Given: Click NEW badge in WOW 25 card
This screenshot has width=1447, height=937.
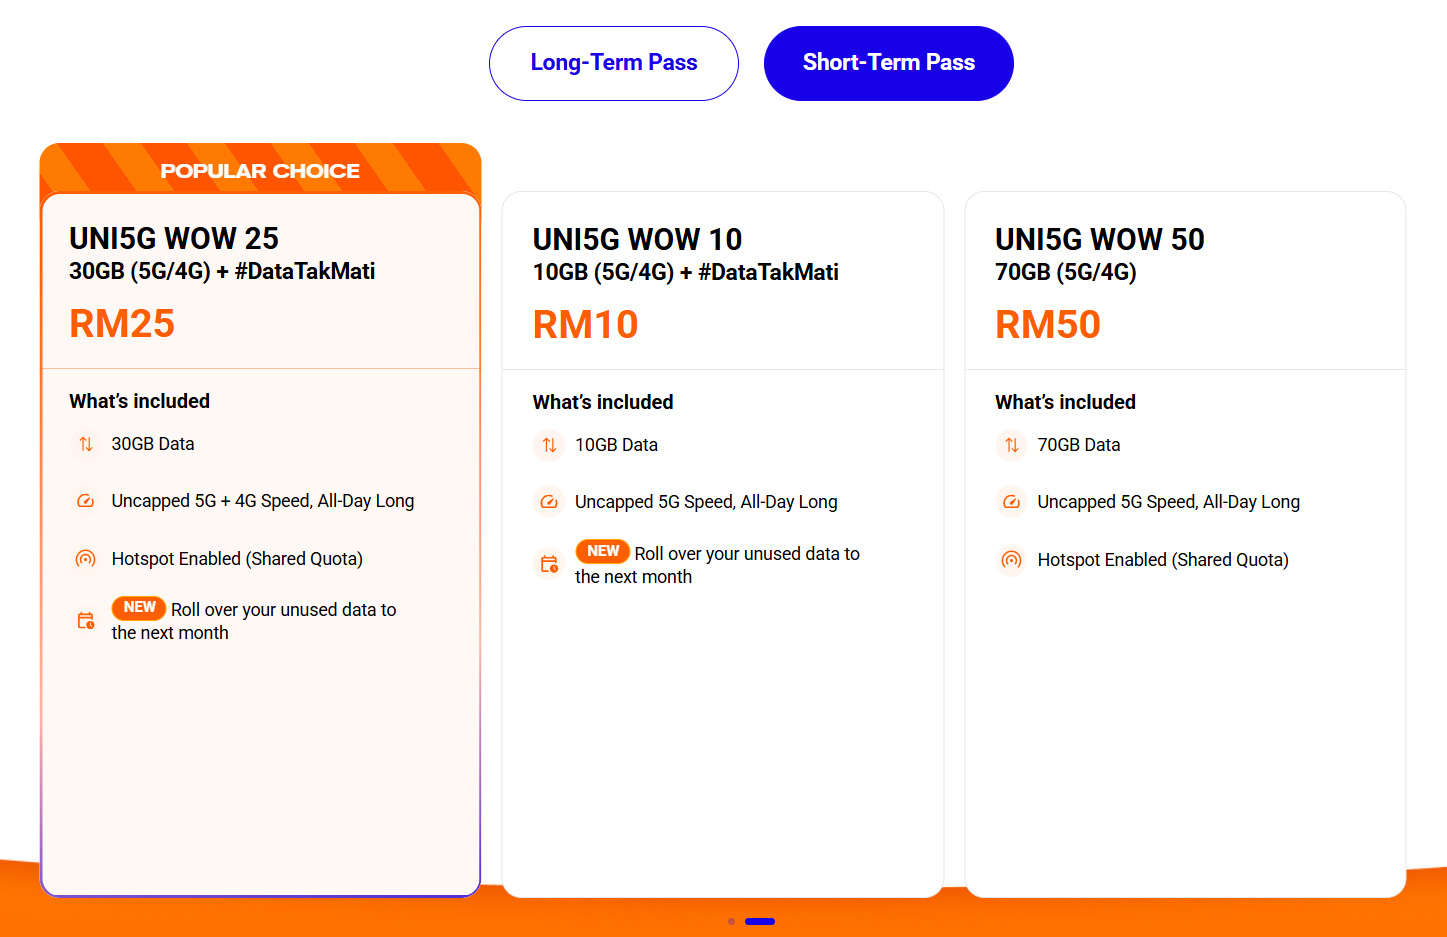Looking at the screenshot, I should (139, 607).
